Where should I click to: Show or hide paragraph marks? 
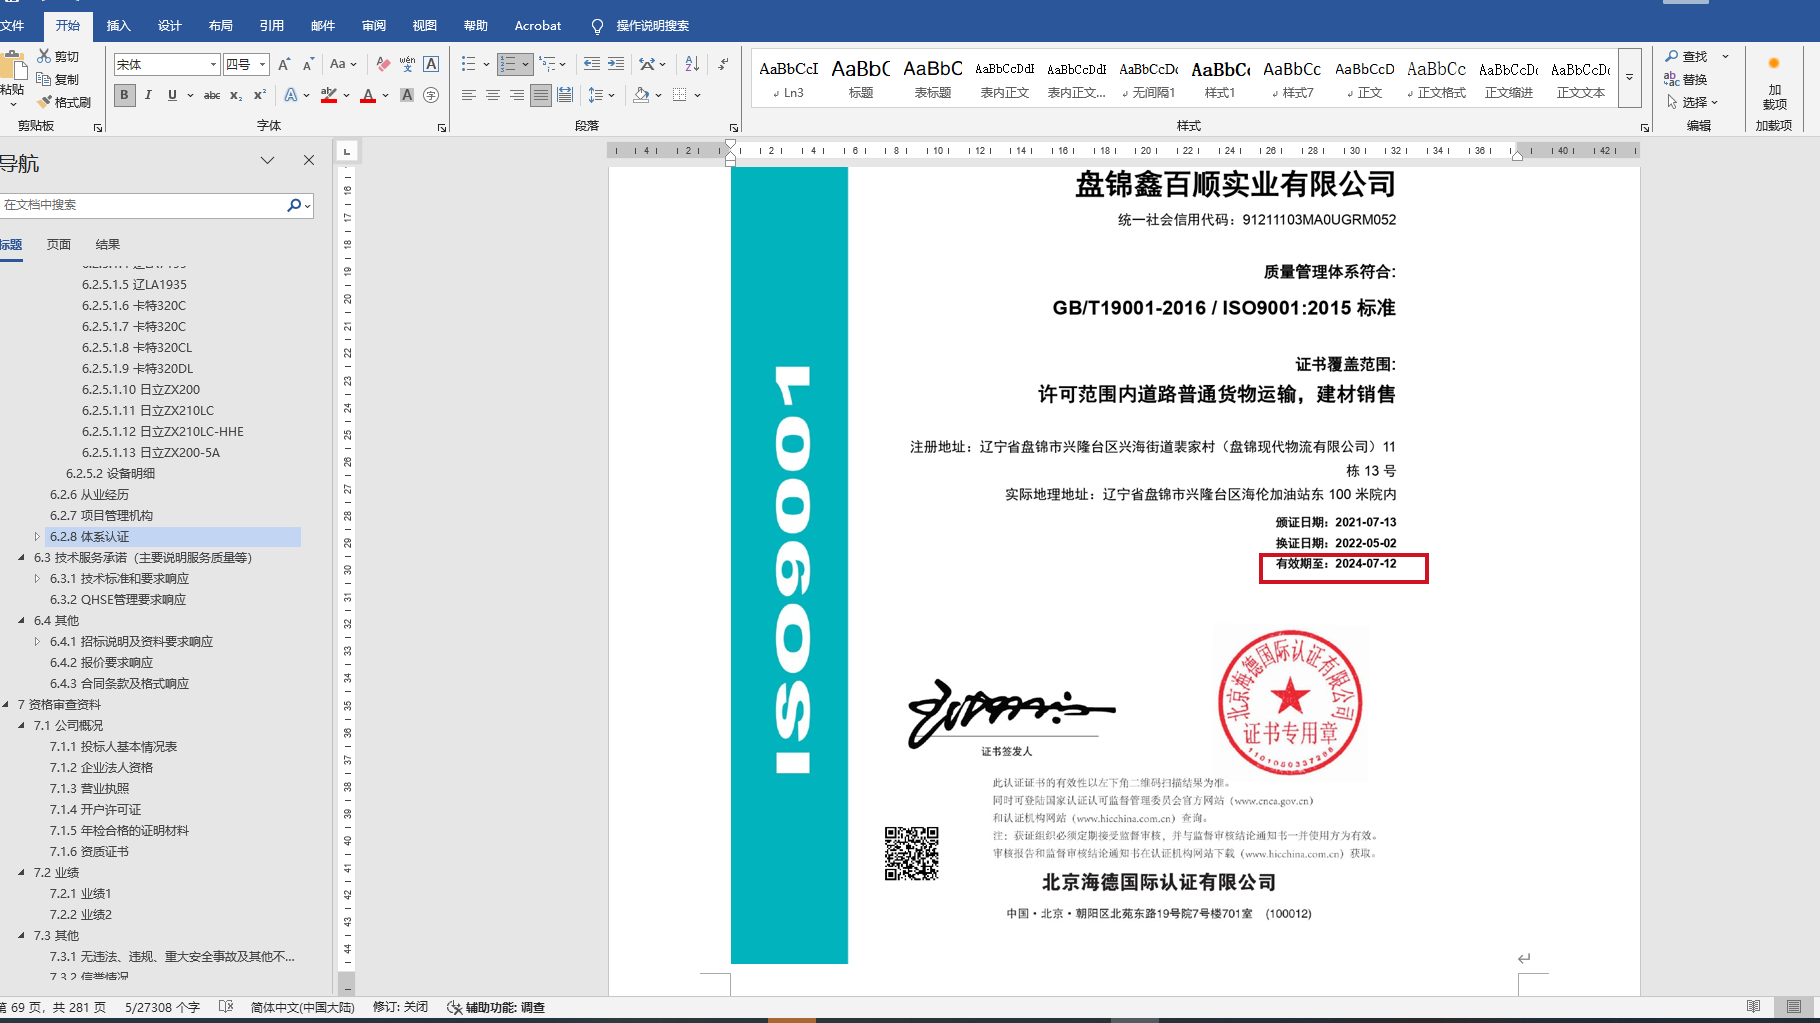point(723,65)
